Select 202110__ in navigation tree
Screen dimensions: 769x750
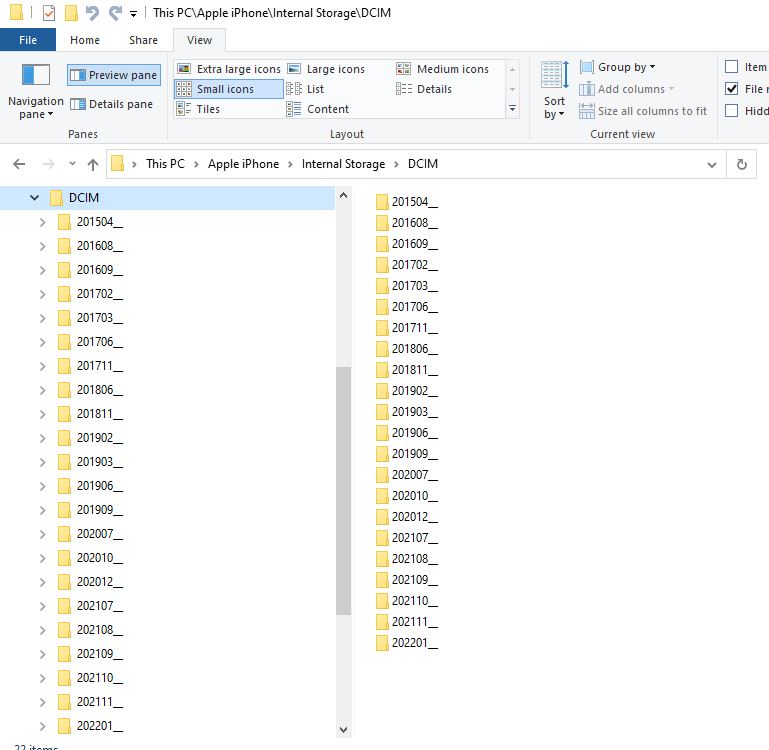point(90,678)
